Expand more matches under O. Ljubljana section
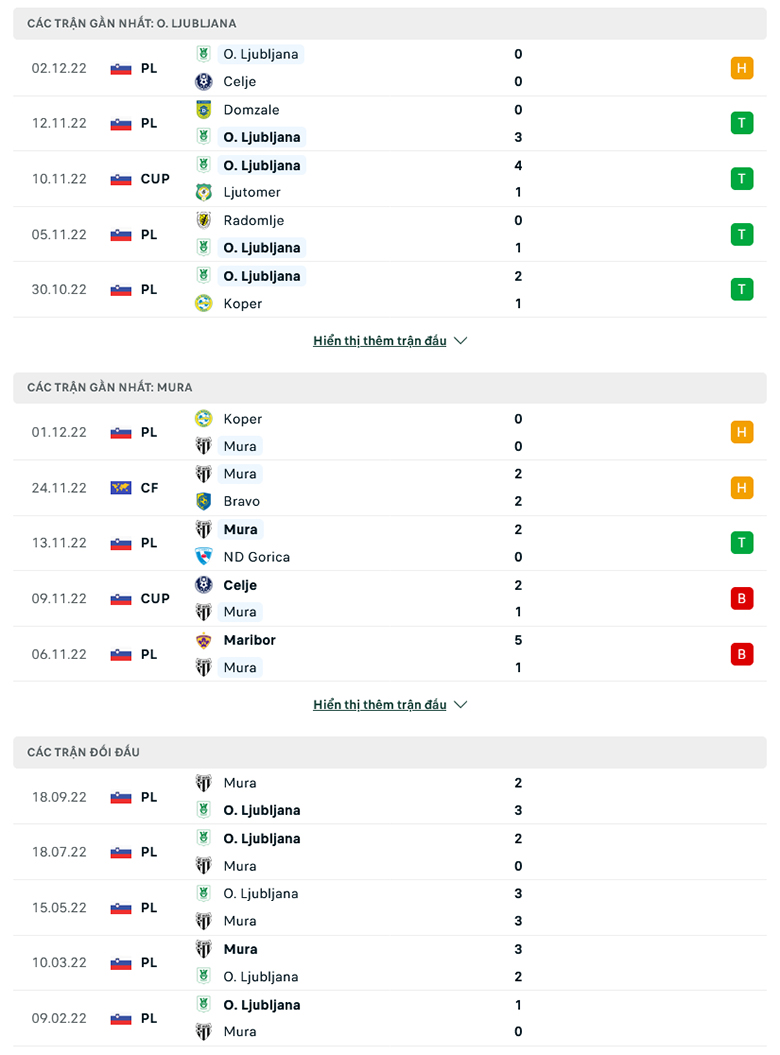 [x=380, y=340]
